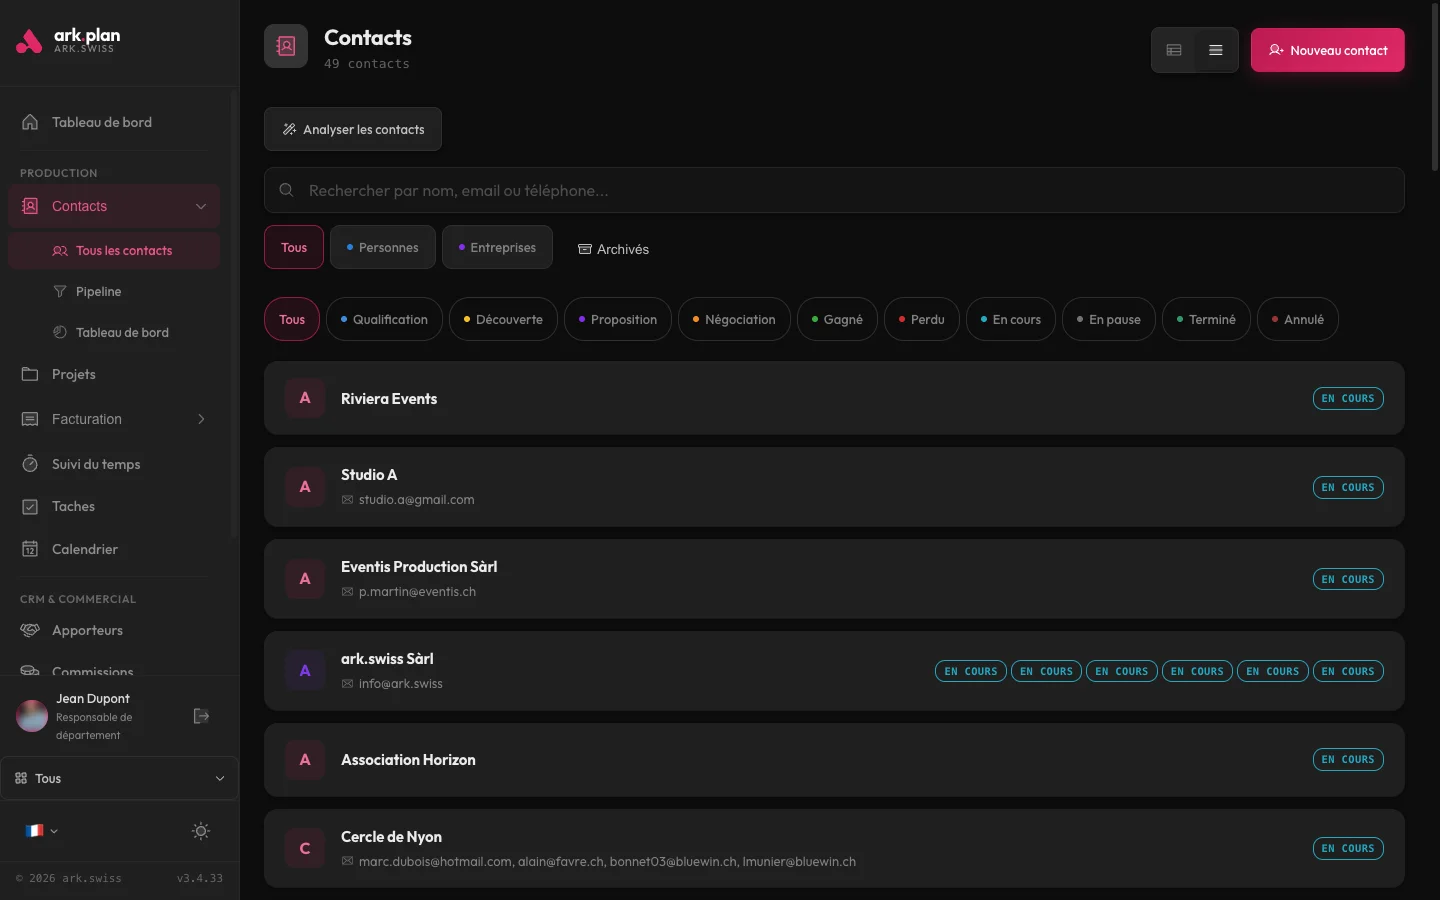Click Analyser les contacts

click(352, 129)
